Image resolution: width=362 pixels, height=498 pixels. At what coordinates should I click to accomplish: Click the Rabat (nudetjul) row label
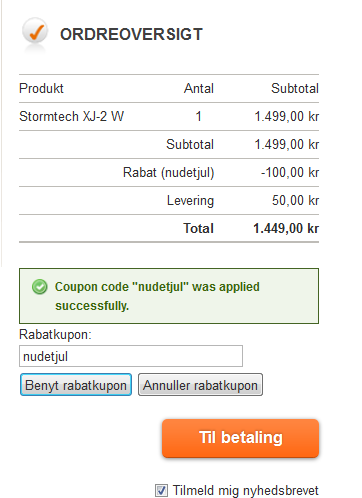[169, 173]
